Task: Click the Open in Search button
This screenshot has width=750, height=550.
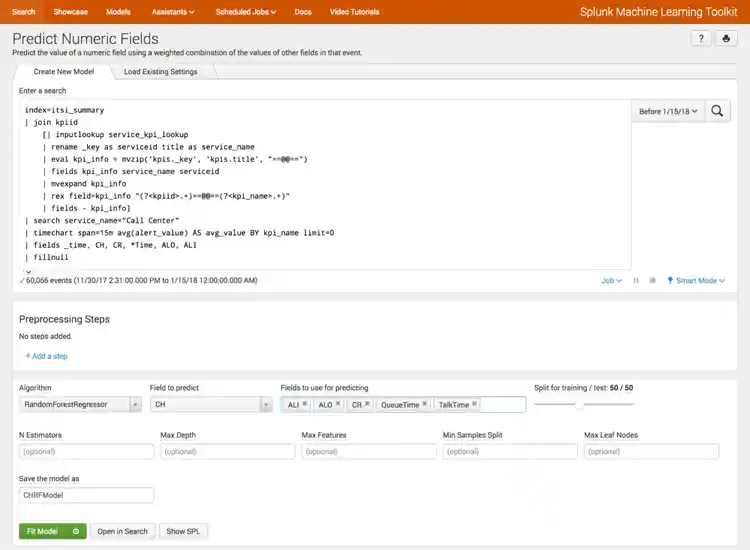Action: click(x=122, y=532)
